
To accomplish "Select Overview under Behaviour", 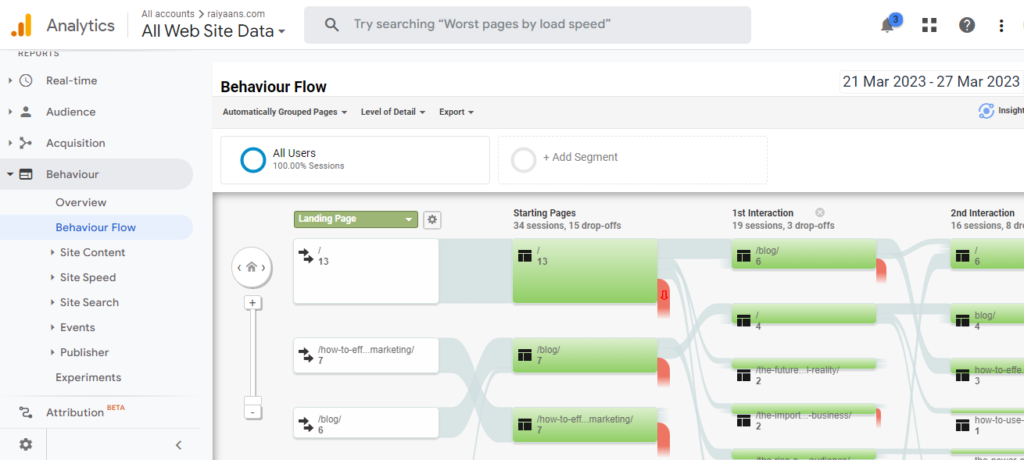I will [81, 202].
